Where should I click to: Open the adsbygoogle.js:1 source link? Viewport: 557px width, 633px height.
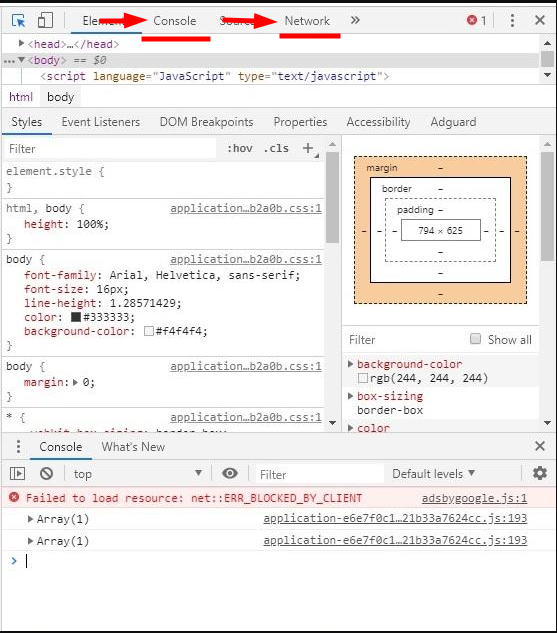pyautogui.click(x=474, y=498)
